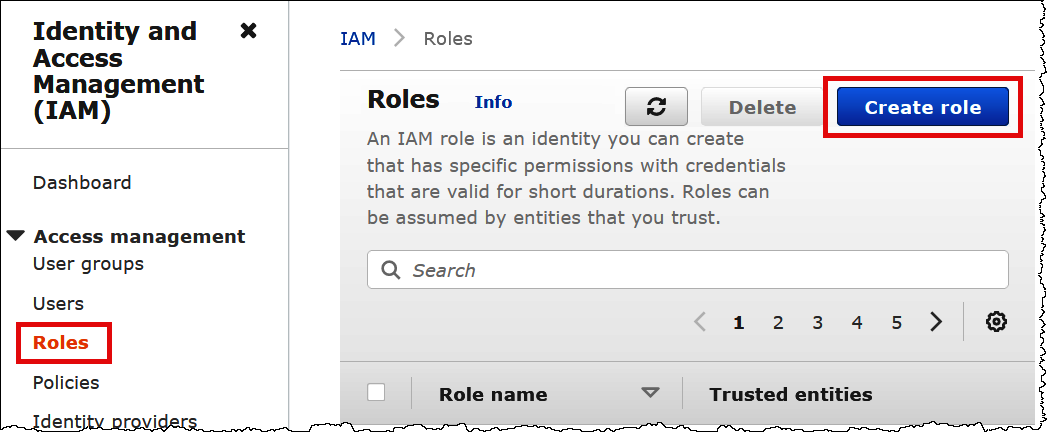This screenshot has width=1047, height=432.
Task: Sort by Role name column arrow
Action: click(651, 393)
